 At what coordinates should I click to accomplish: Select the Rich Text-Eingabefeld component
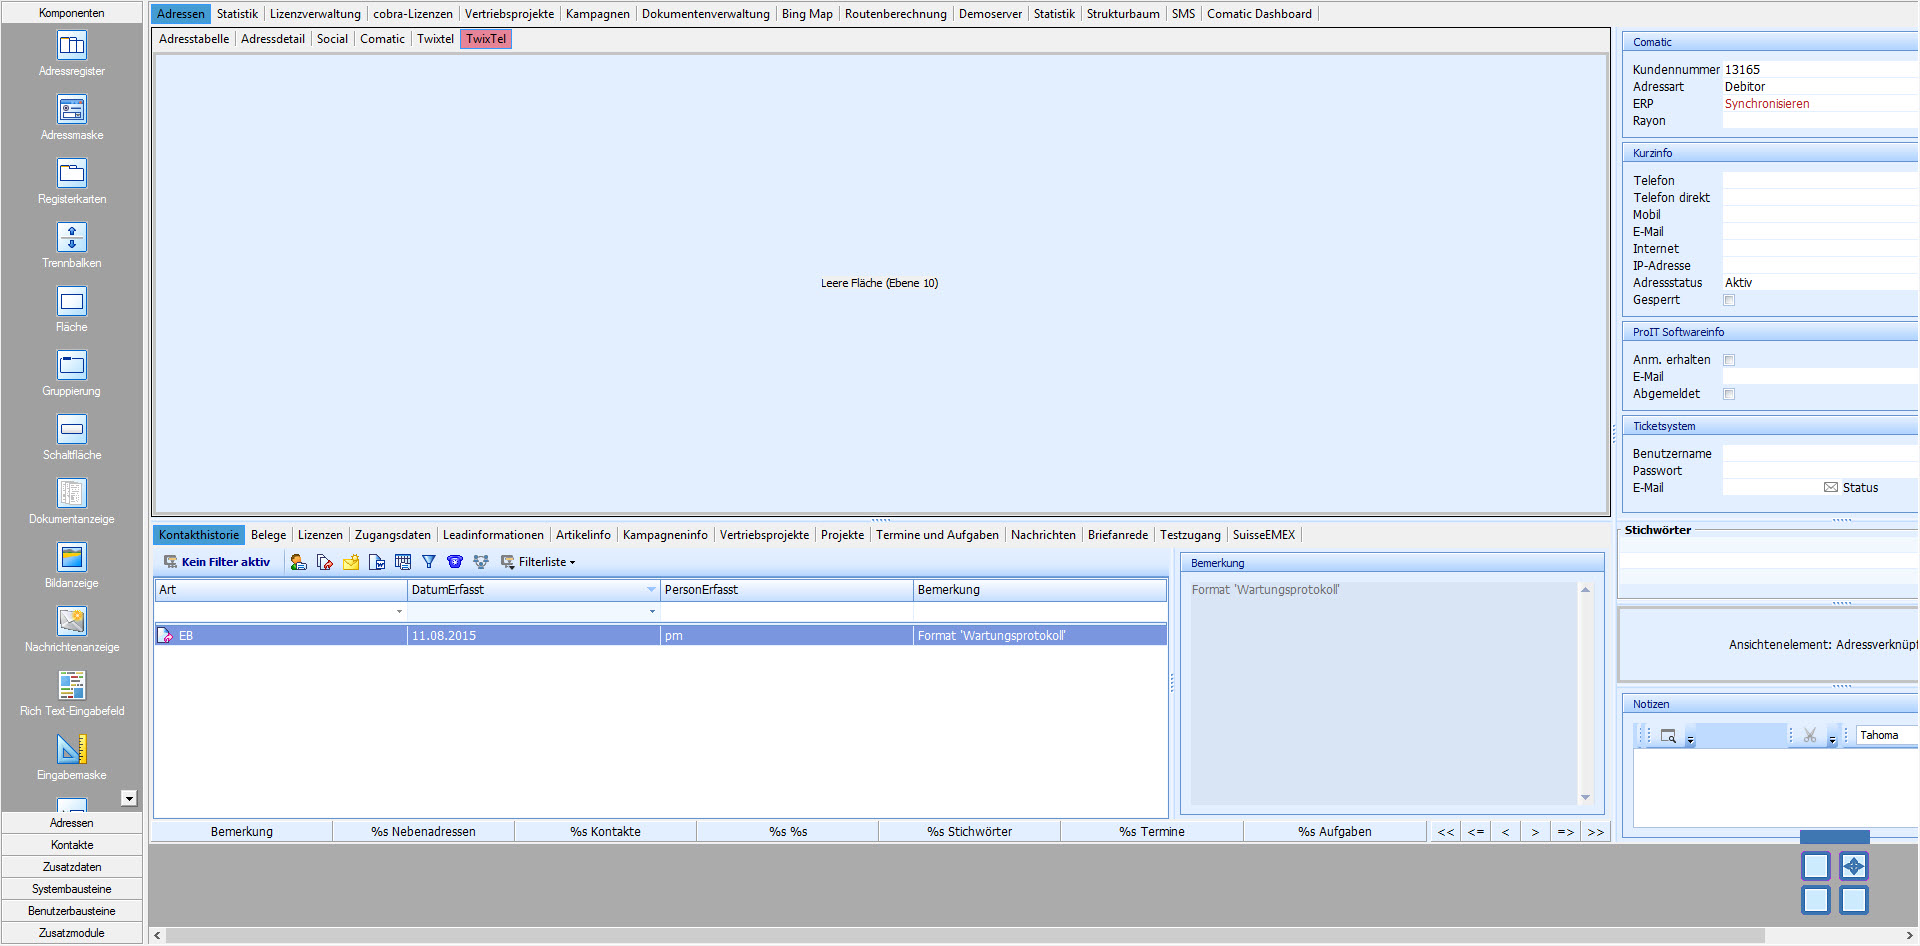[x=72, y=686]
